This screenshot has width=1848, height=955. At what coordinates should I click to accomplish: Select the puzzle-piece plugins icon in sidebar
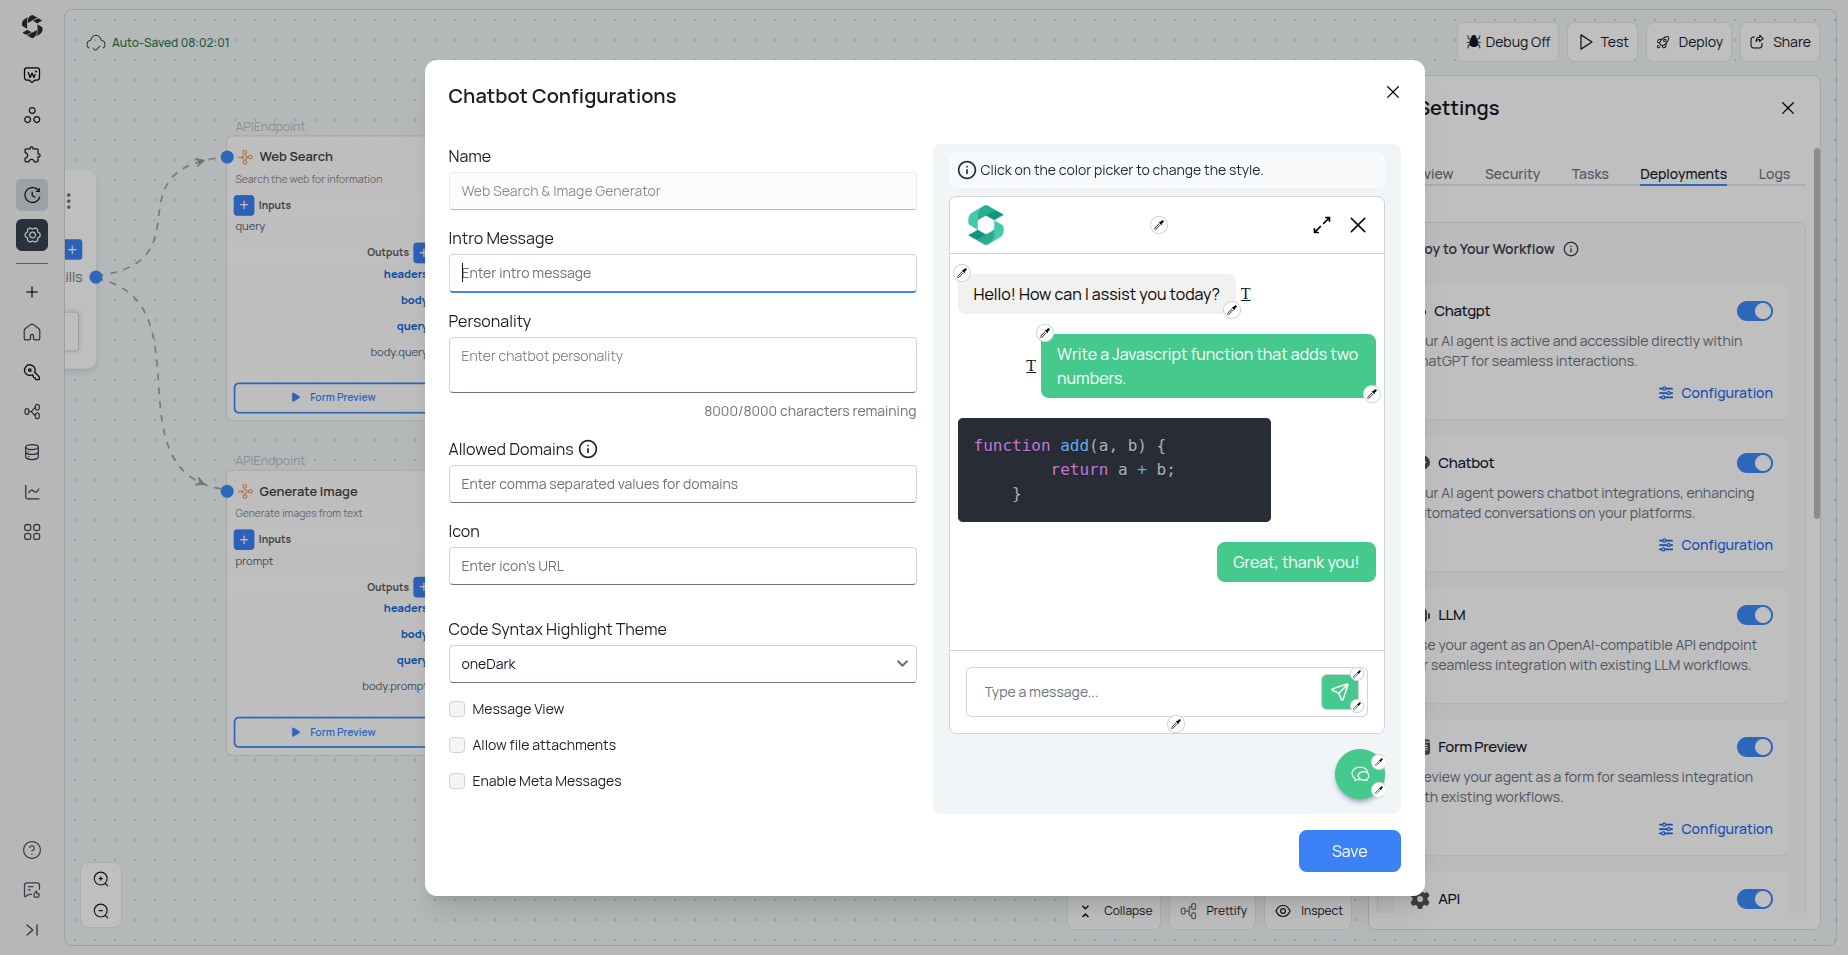click(x=31, y=155)
